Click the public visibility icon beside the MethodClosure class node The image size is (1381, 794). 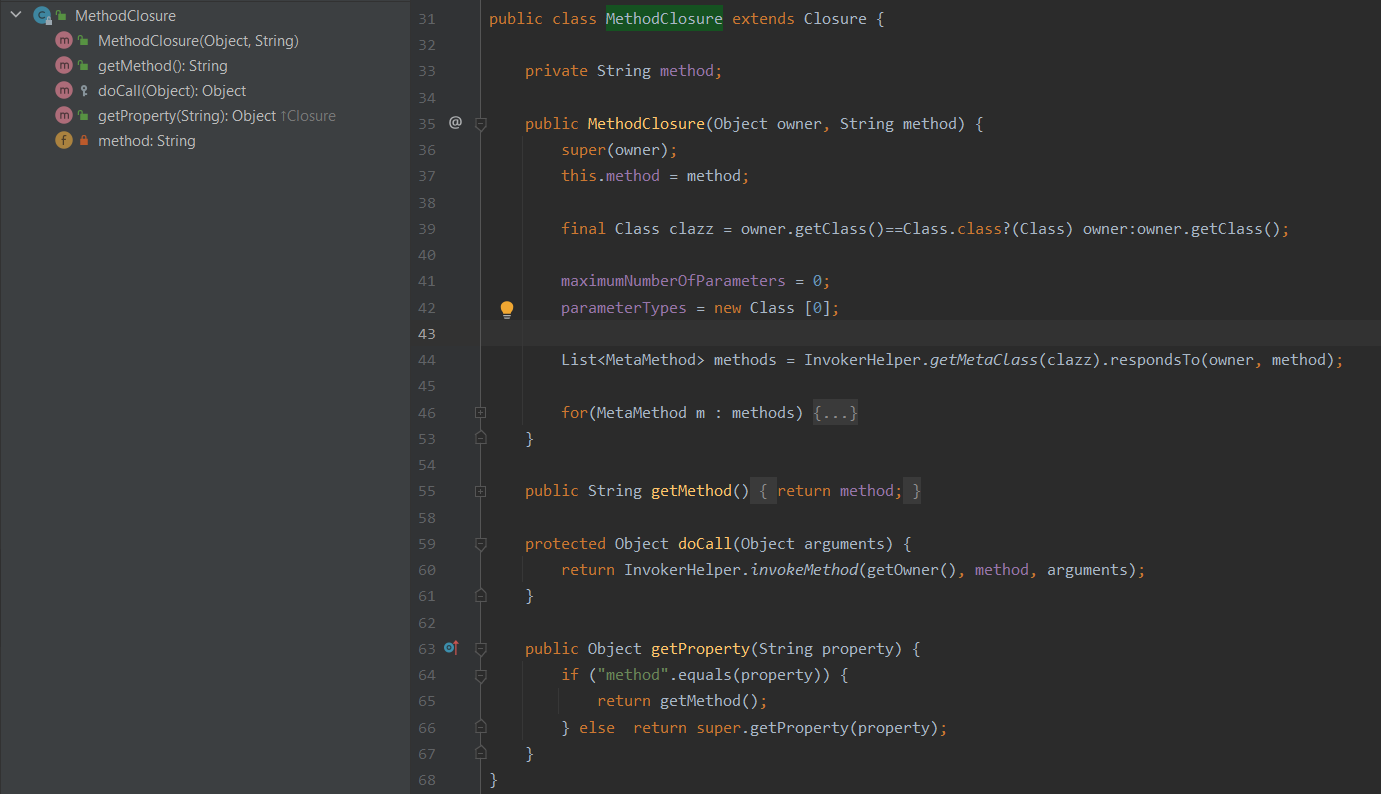[x=61, y=16]
